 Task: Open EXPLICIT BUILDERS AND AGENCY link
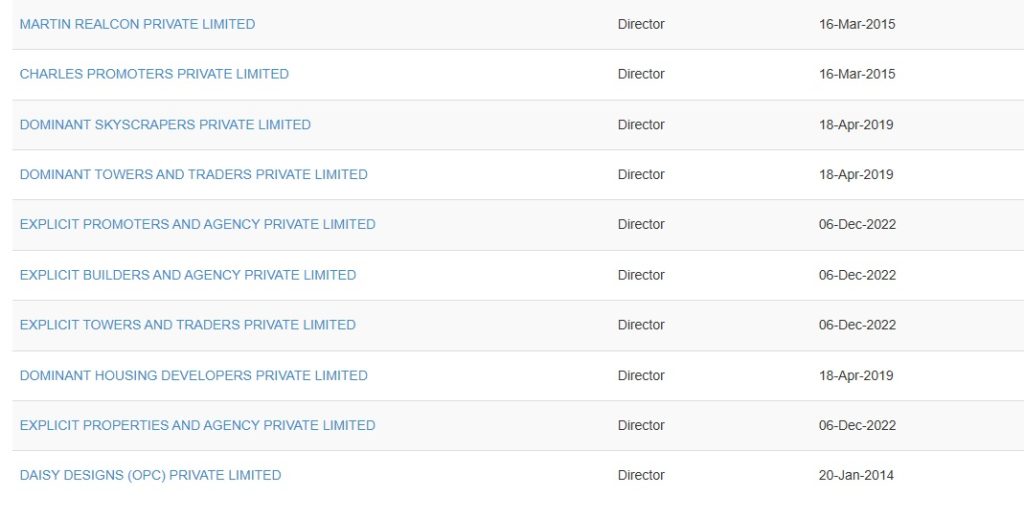tap(187, 275)
